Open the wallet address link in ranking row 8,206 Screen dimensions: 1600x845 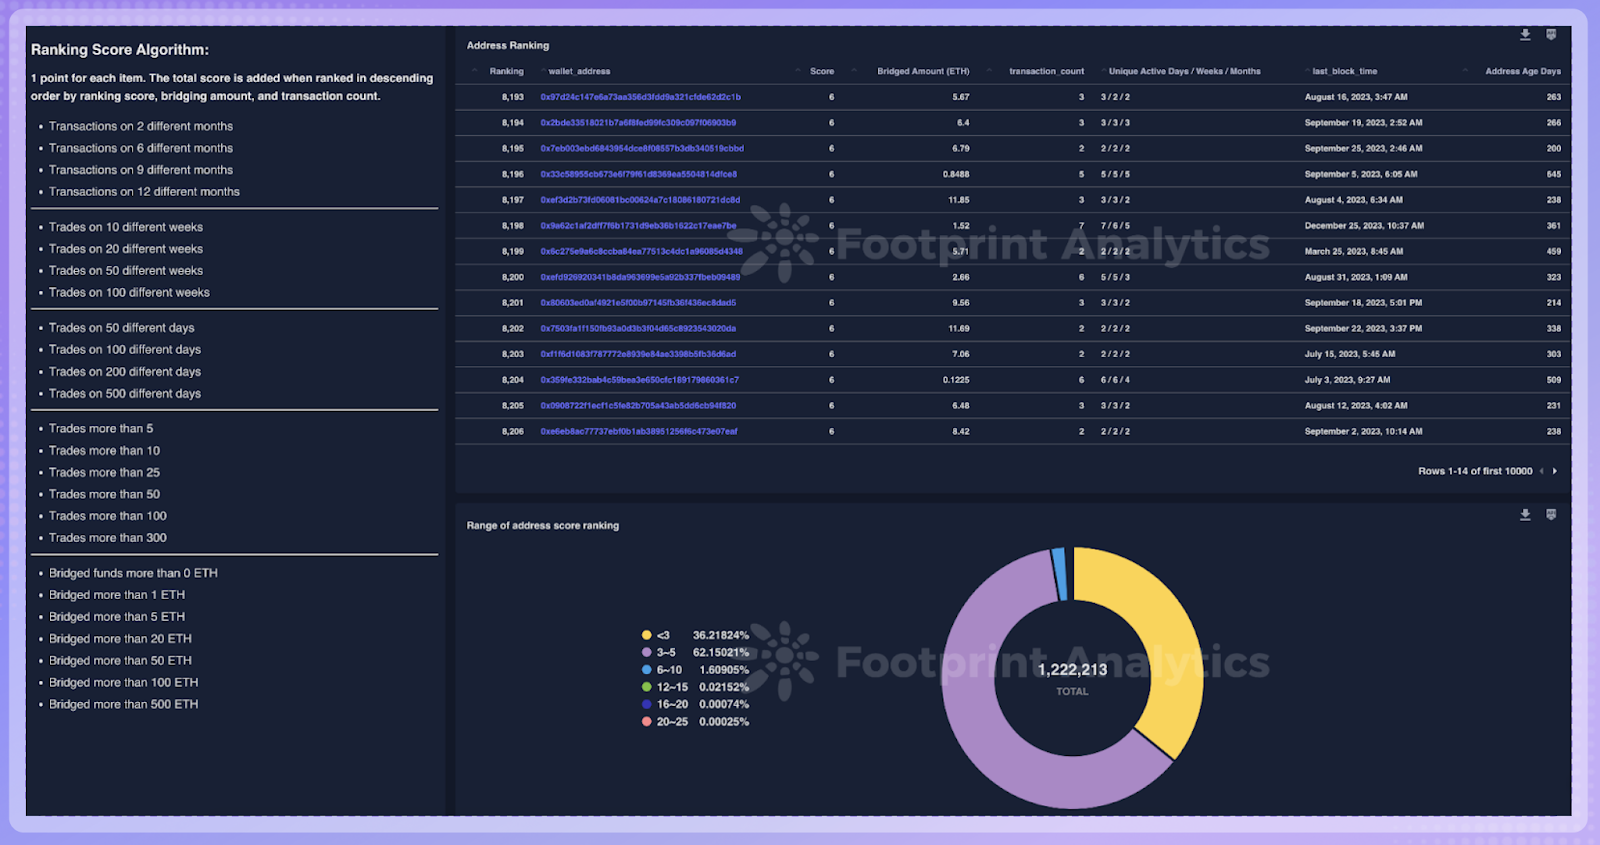coord(638,432)
